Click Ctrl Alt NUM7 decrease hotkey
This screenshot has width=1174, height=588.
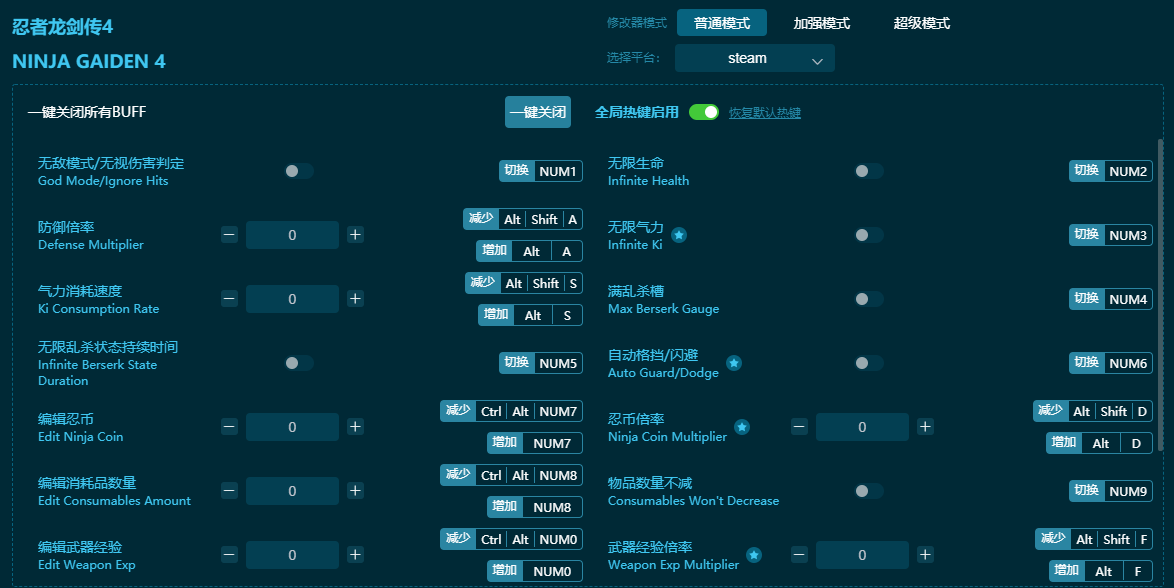click(x=511, y=411)
